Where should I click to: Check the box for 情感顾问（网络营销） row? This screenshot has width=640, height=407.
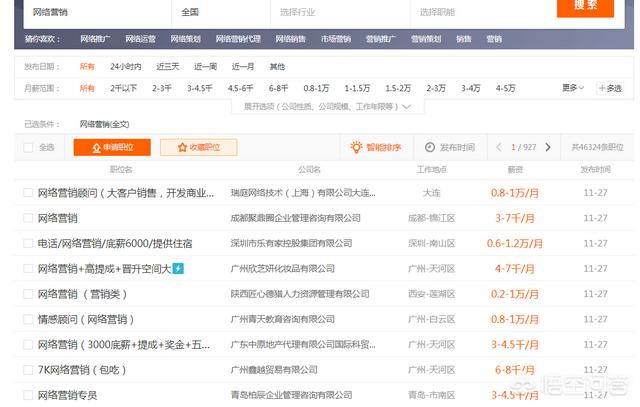tap(28, 319)
